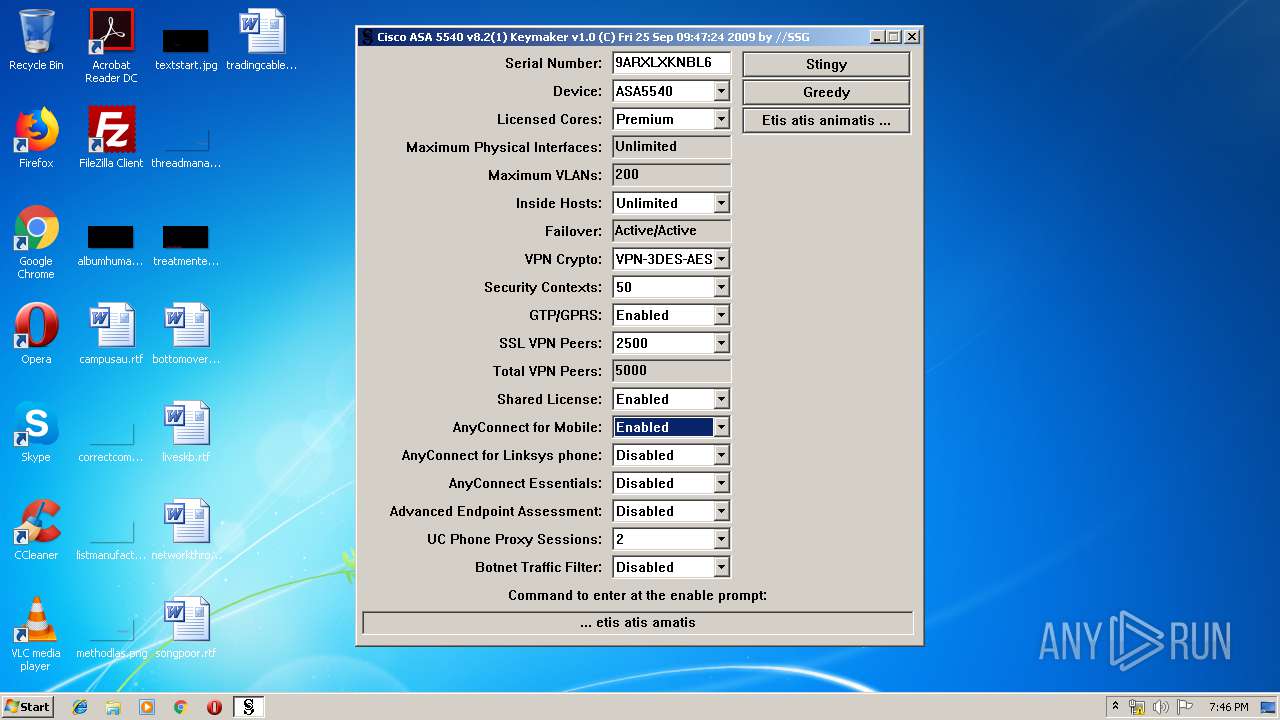Viewport: 1280px width, 720px height.
Task: Expand UC Phone Proxy Sessions dropdown
Action: point(721,539)
